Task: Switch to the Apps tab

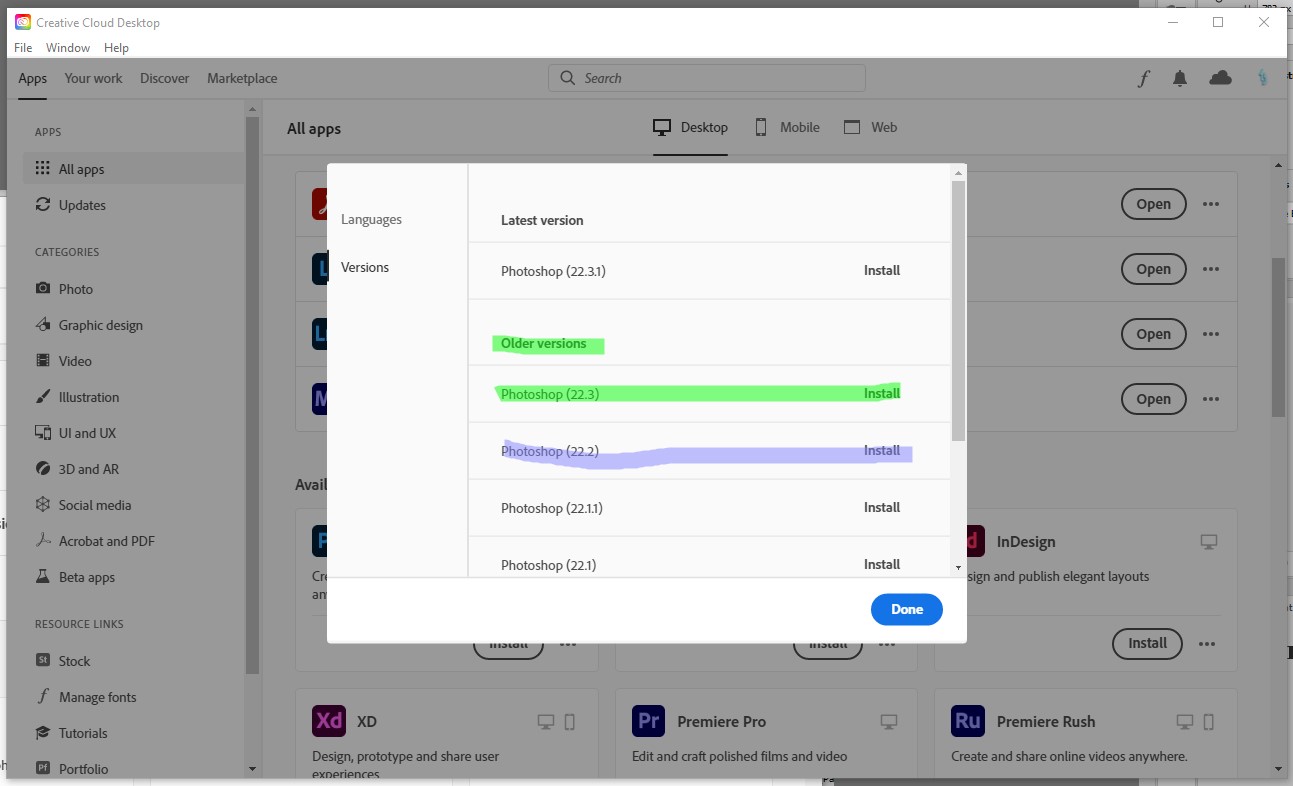Action: click(33, 78)
